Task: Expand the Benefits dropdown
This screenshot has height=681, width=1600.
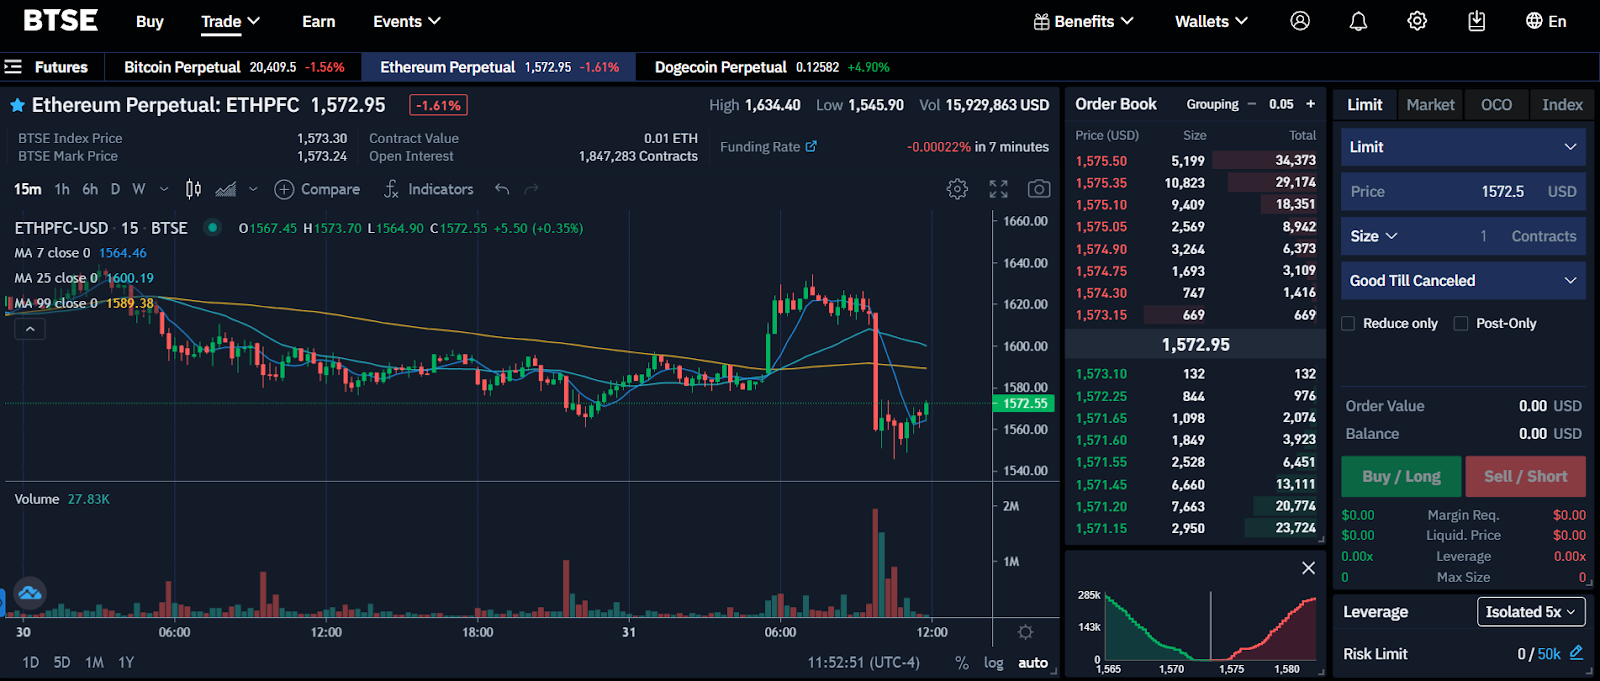Action: point(1084,21)
